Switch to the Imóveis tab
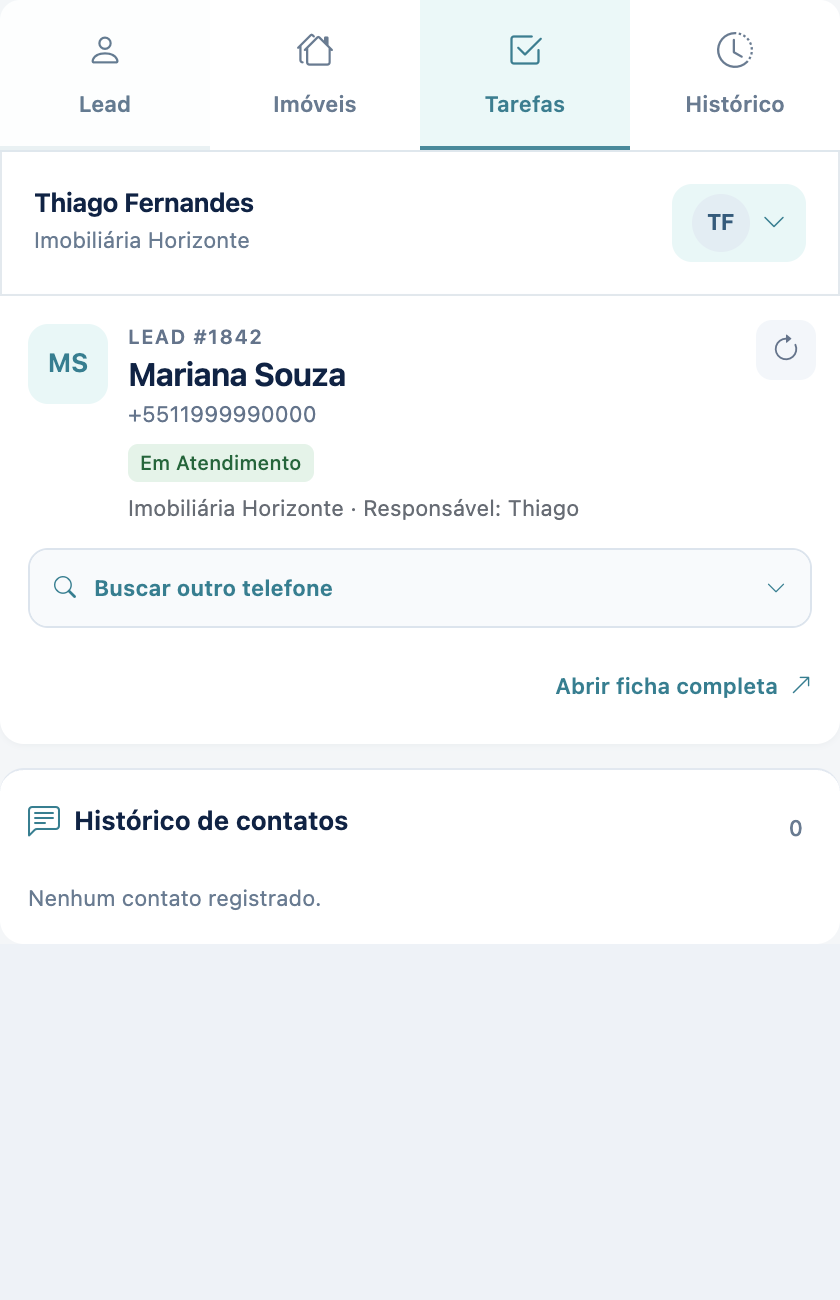 coord(315,75)
